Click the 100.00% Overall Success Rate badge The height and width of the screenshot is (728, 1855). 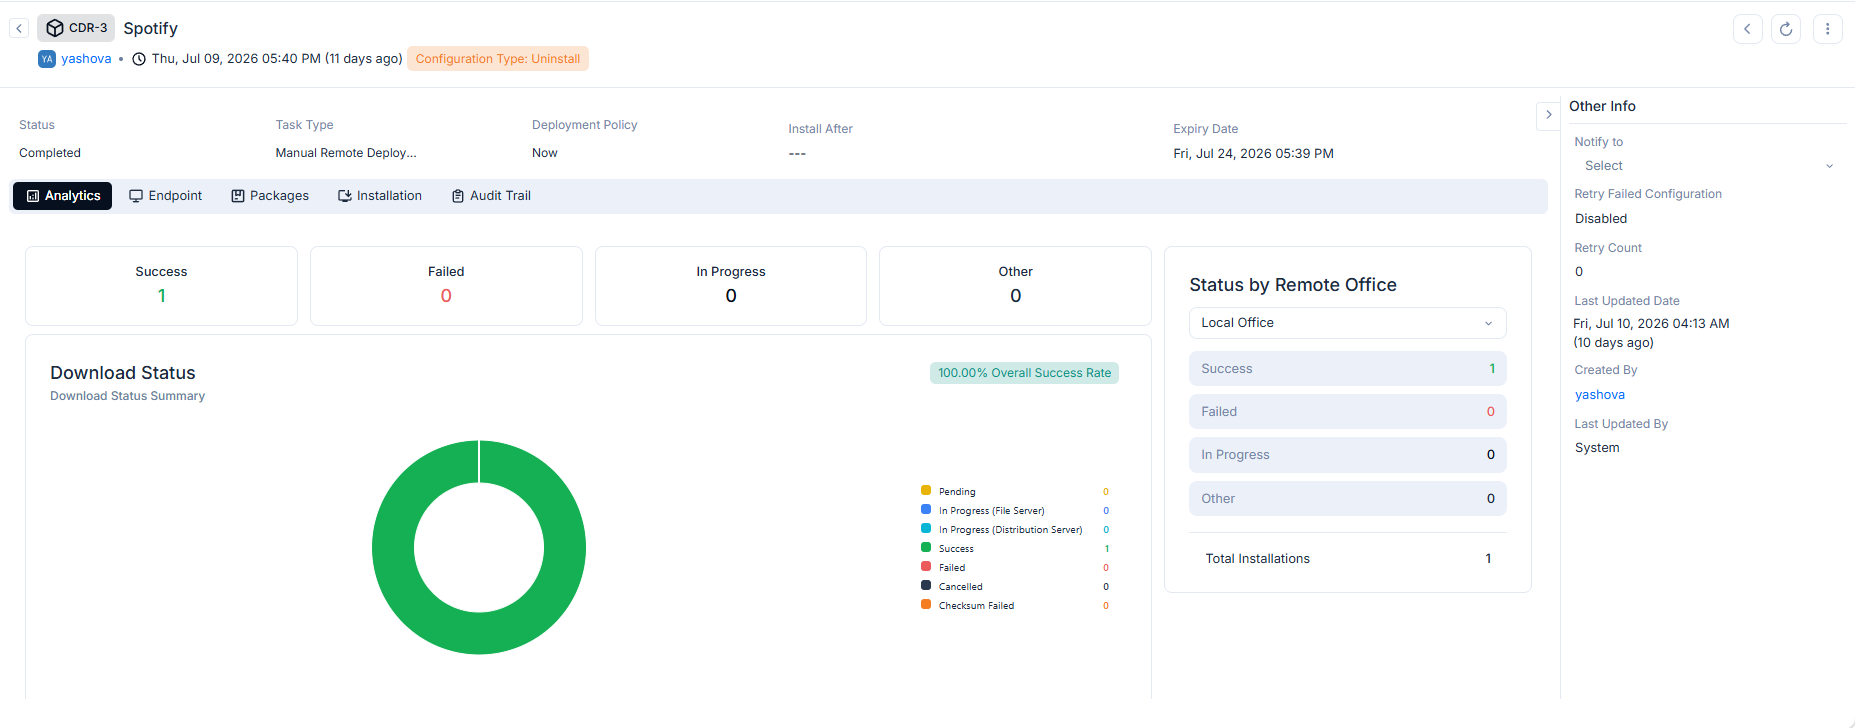(x=1024, y=373)
